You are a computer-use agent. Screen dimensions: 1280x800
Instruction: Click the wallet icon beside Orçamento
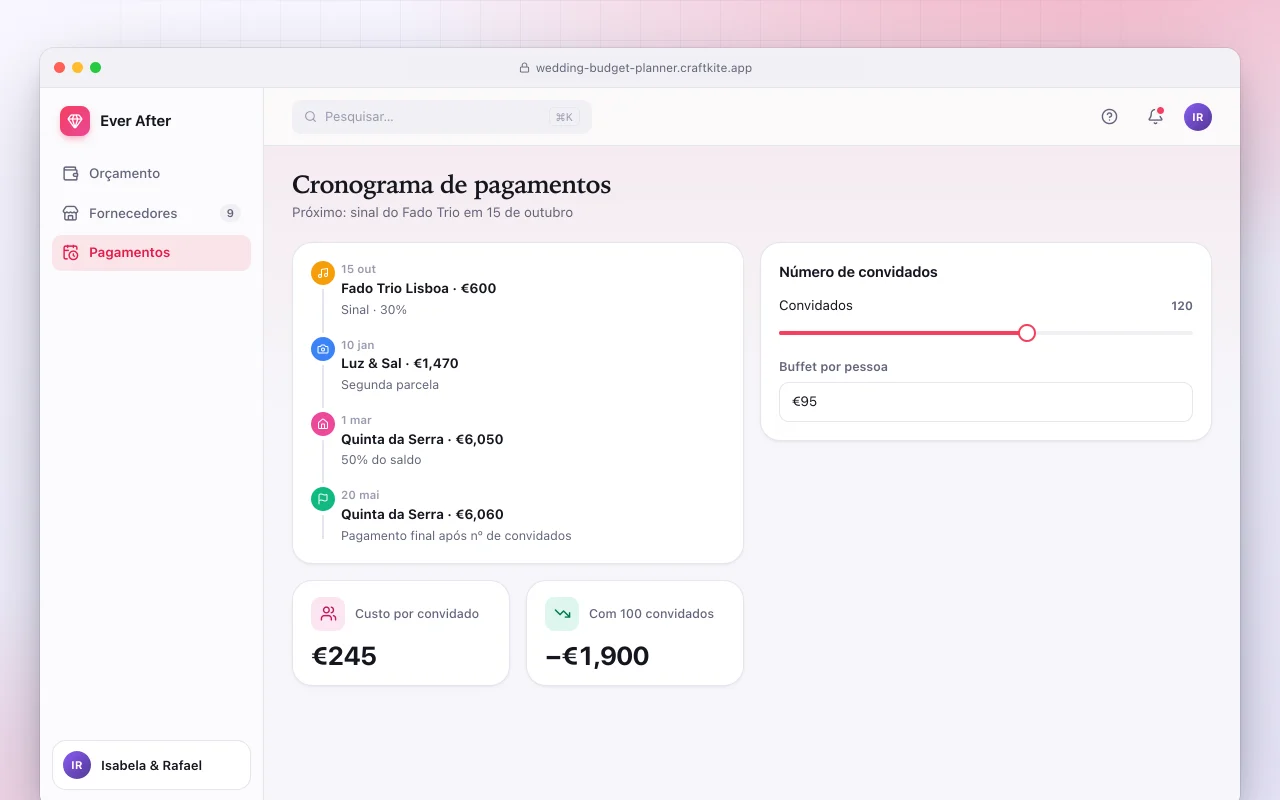pos(70,173)
